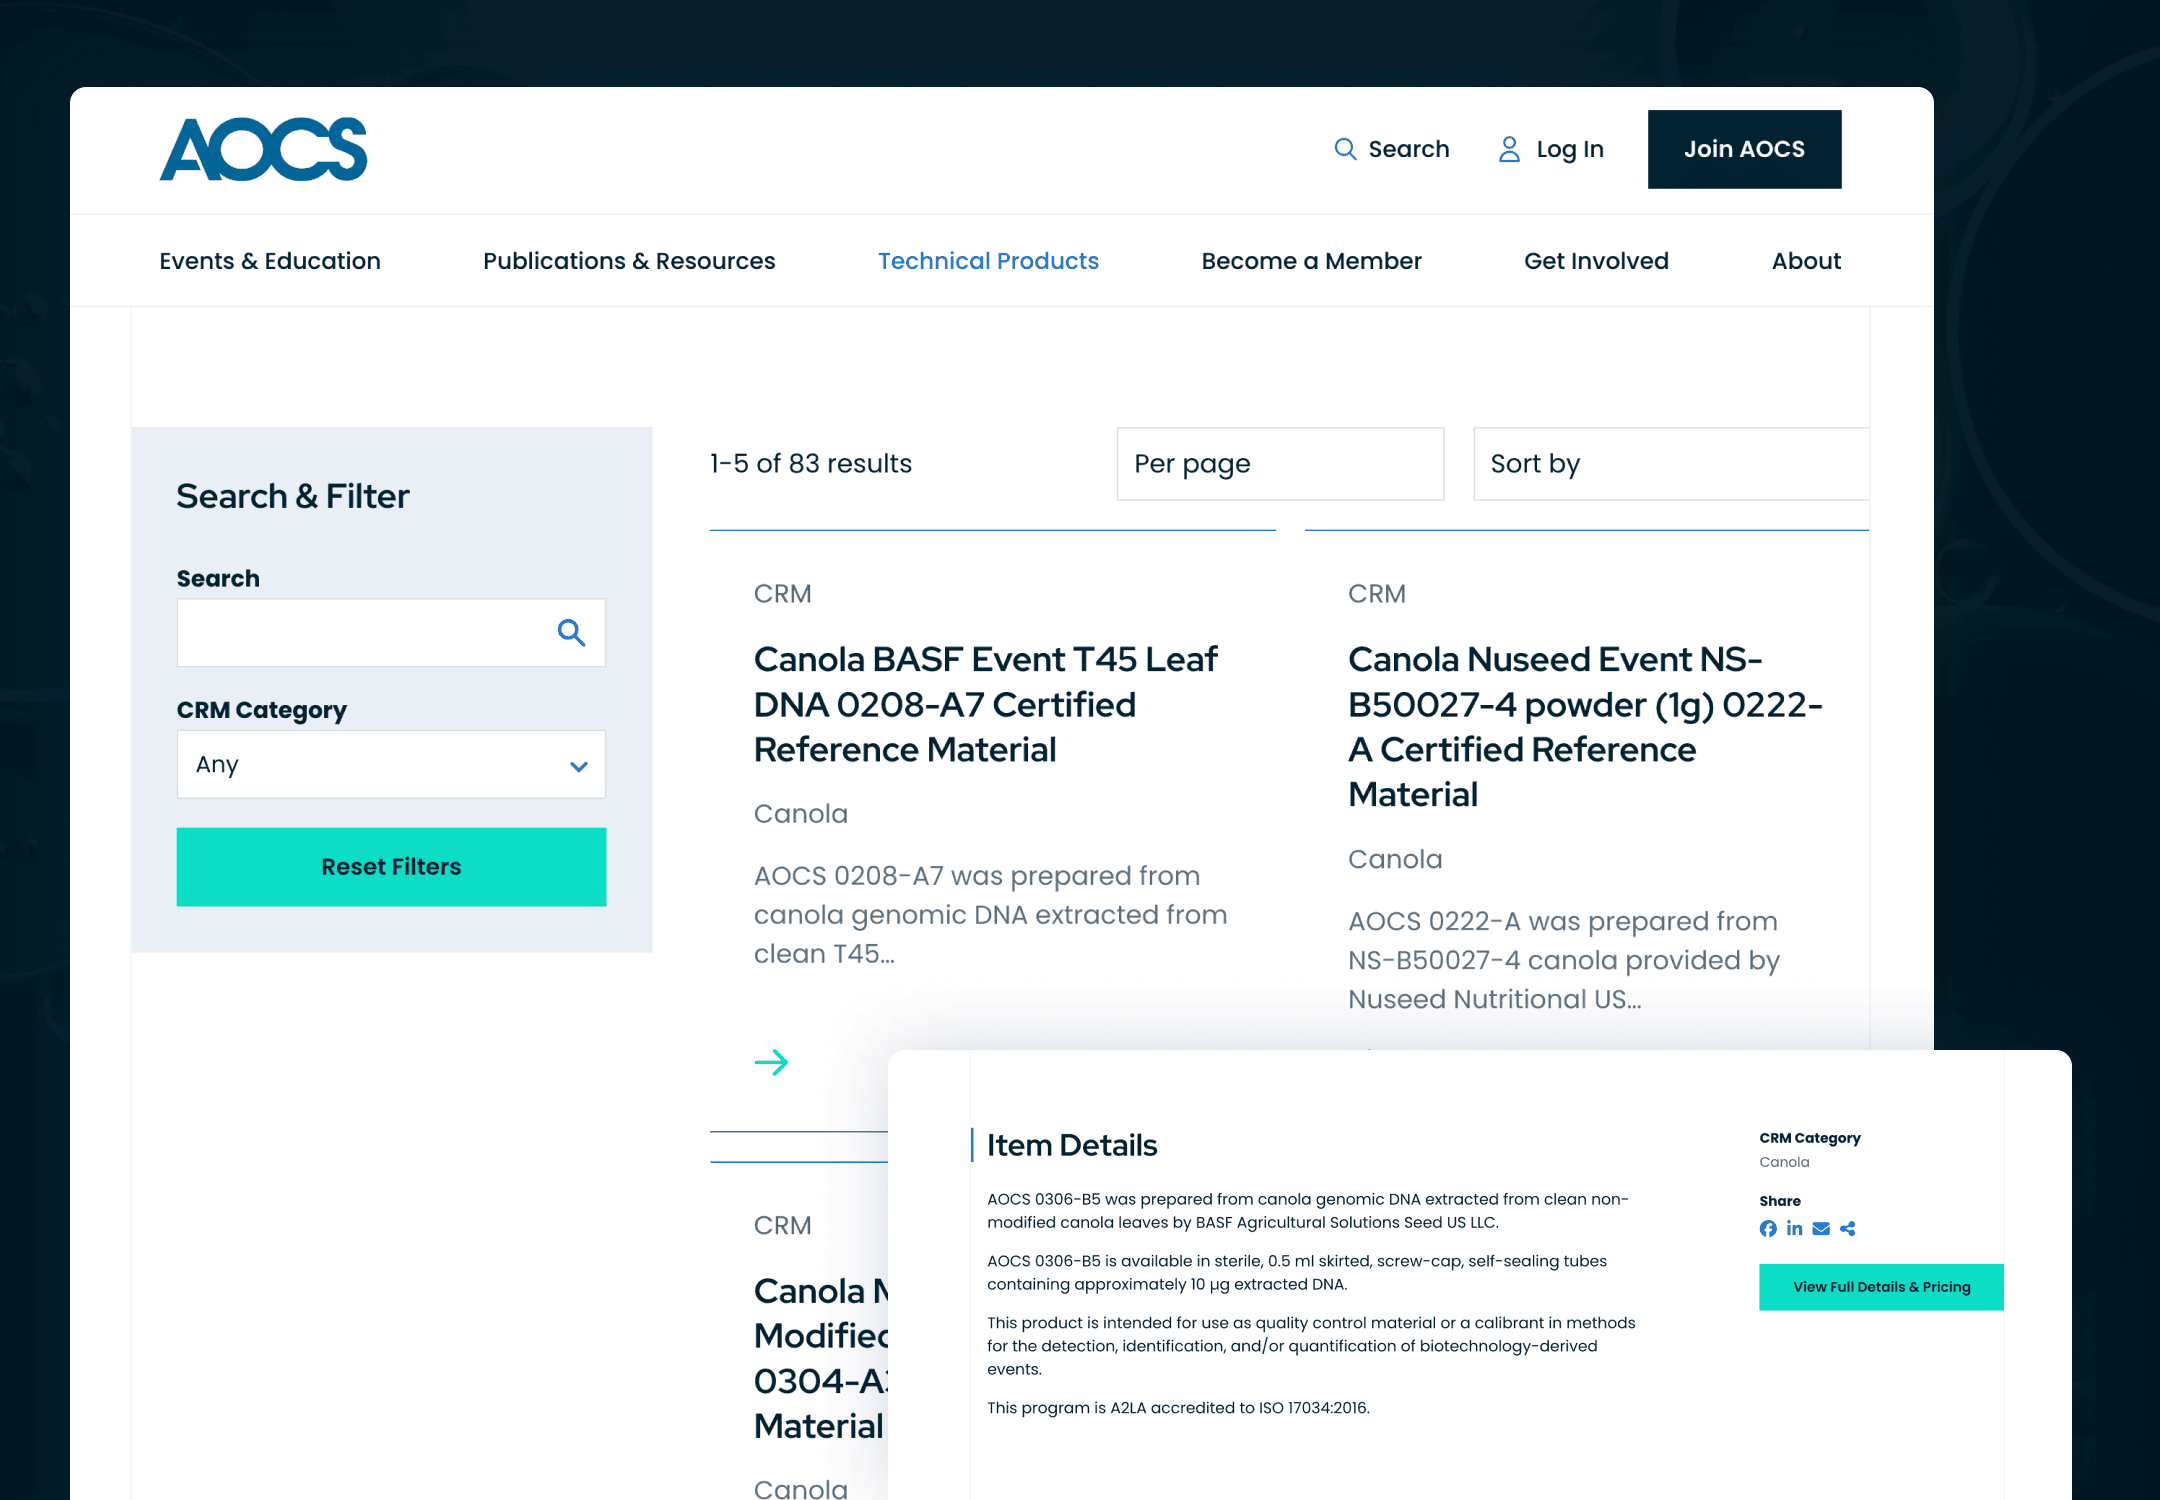
Task: Open Become a Member menu
Action: (x=1311, y=261)
